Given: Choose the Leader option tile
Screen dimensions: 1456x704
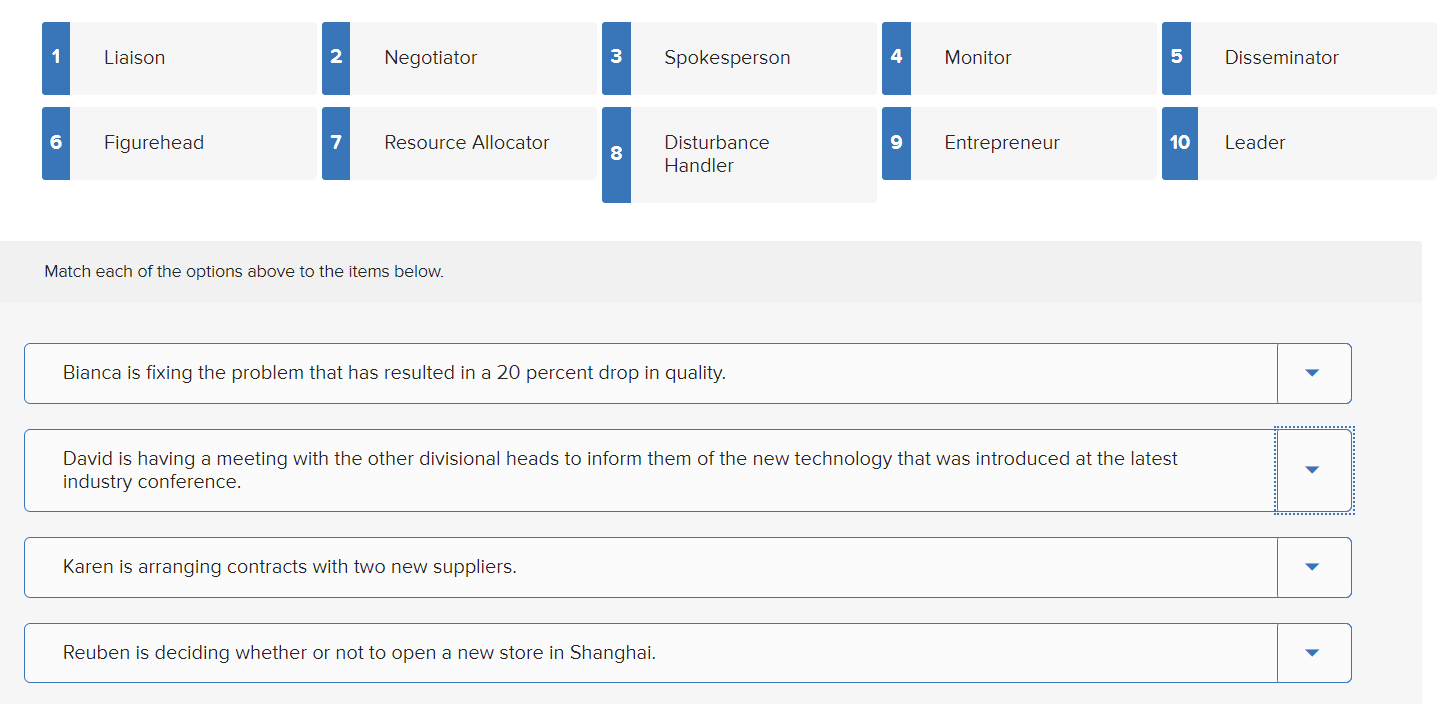Looking at the screenshot, I should click(1298, 143).
